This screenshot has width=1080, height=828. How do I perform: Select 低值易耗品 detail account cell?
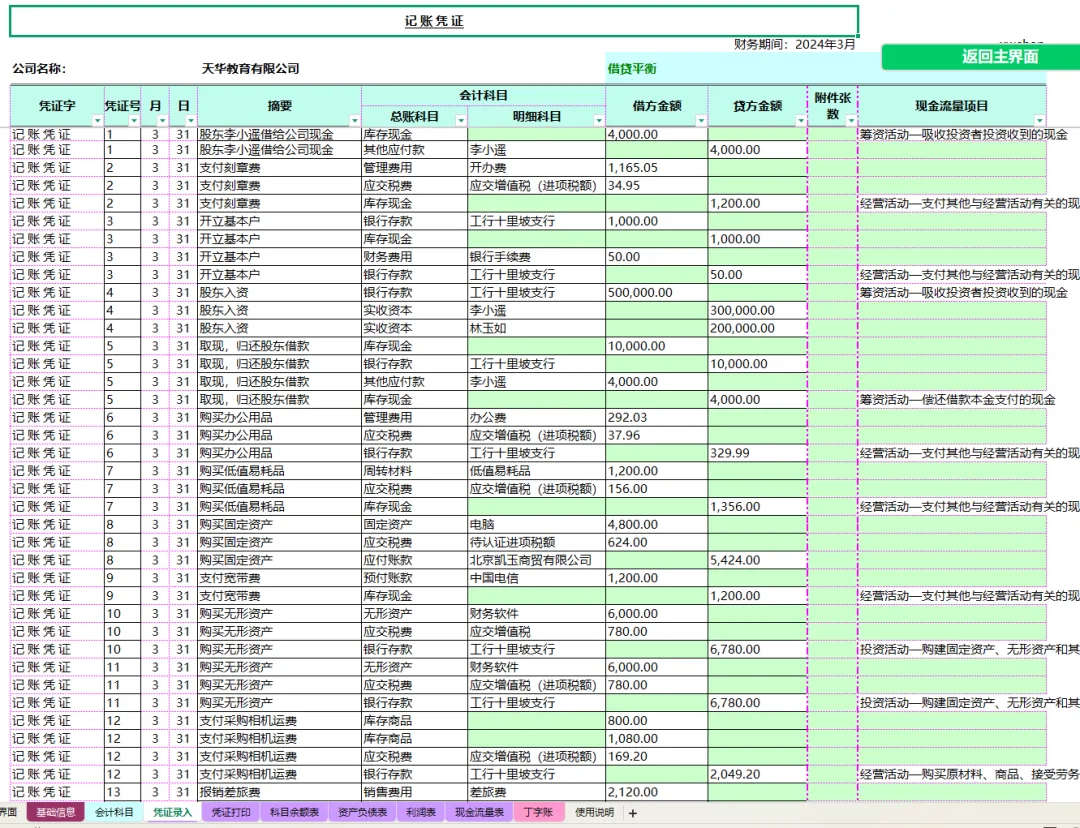click(537, 471)
